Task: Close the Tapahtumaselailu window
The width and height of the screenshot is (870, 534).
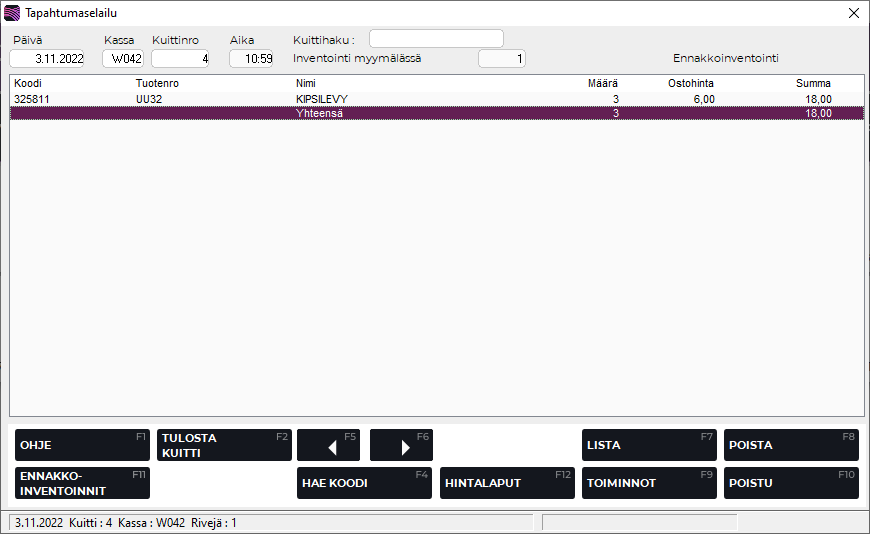Action: [853, 13]
